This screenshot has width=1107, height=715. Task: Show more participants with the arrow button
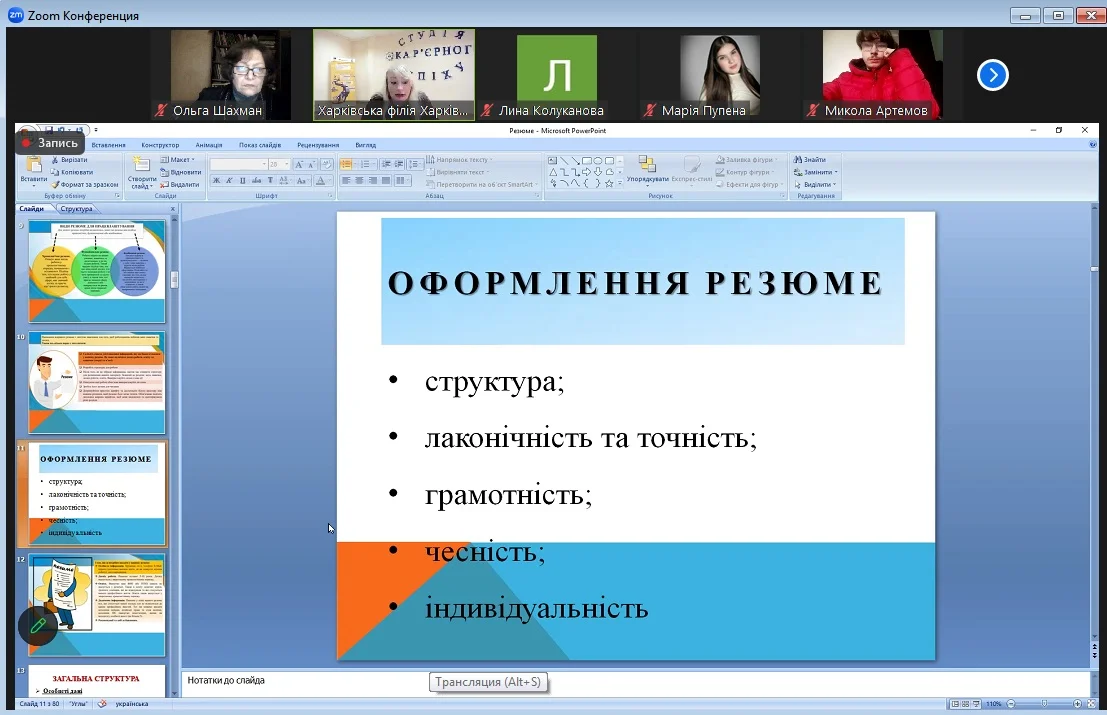pyautogui.click(x=992, y=75)
